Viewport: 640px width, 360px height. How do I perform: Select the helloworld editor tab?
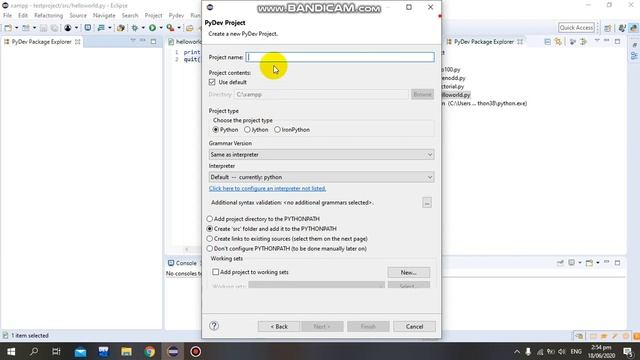pyautogui.click(x=185, y=42)
